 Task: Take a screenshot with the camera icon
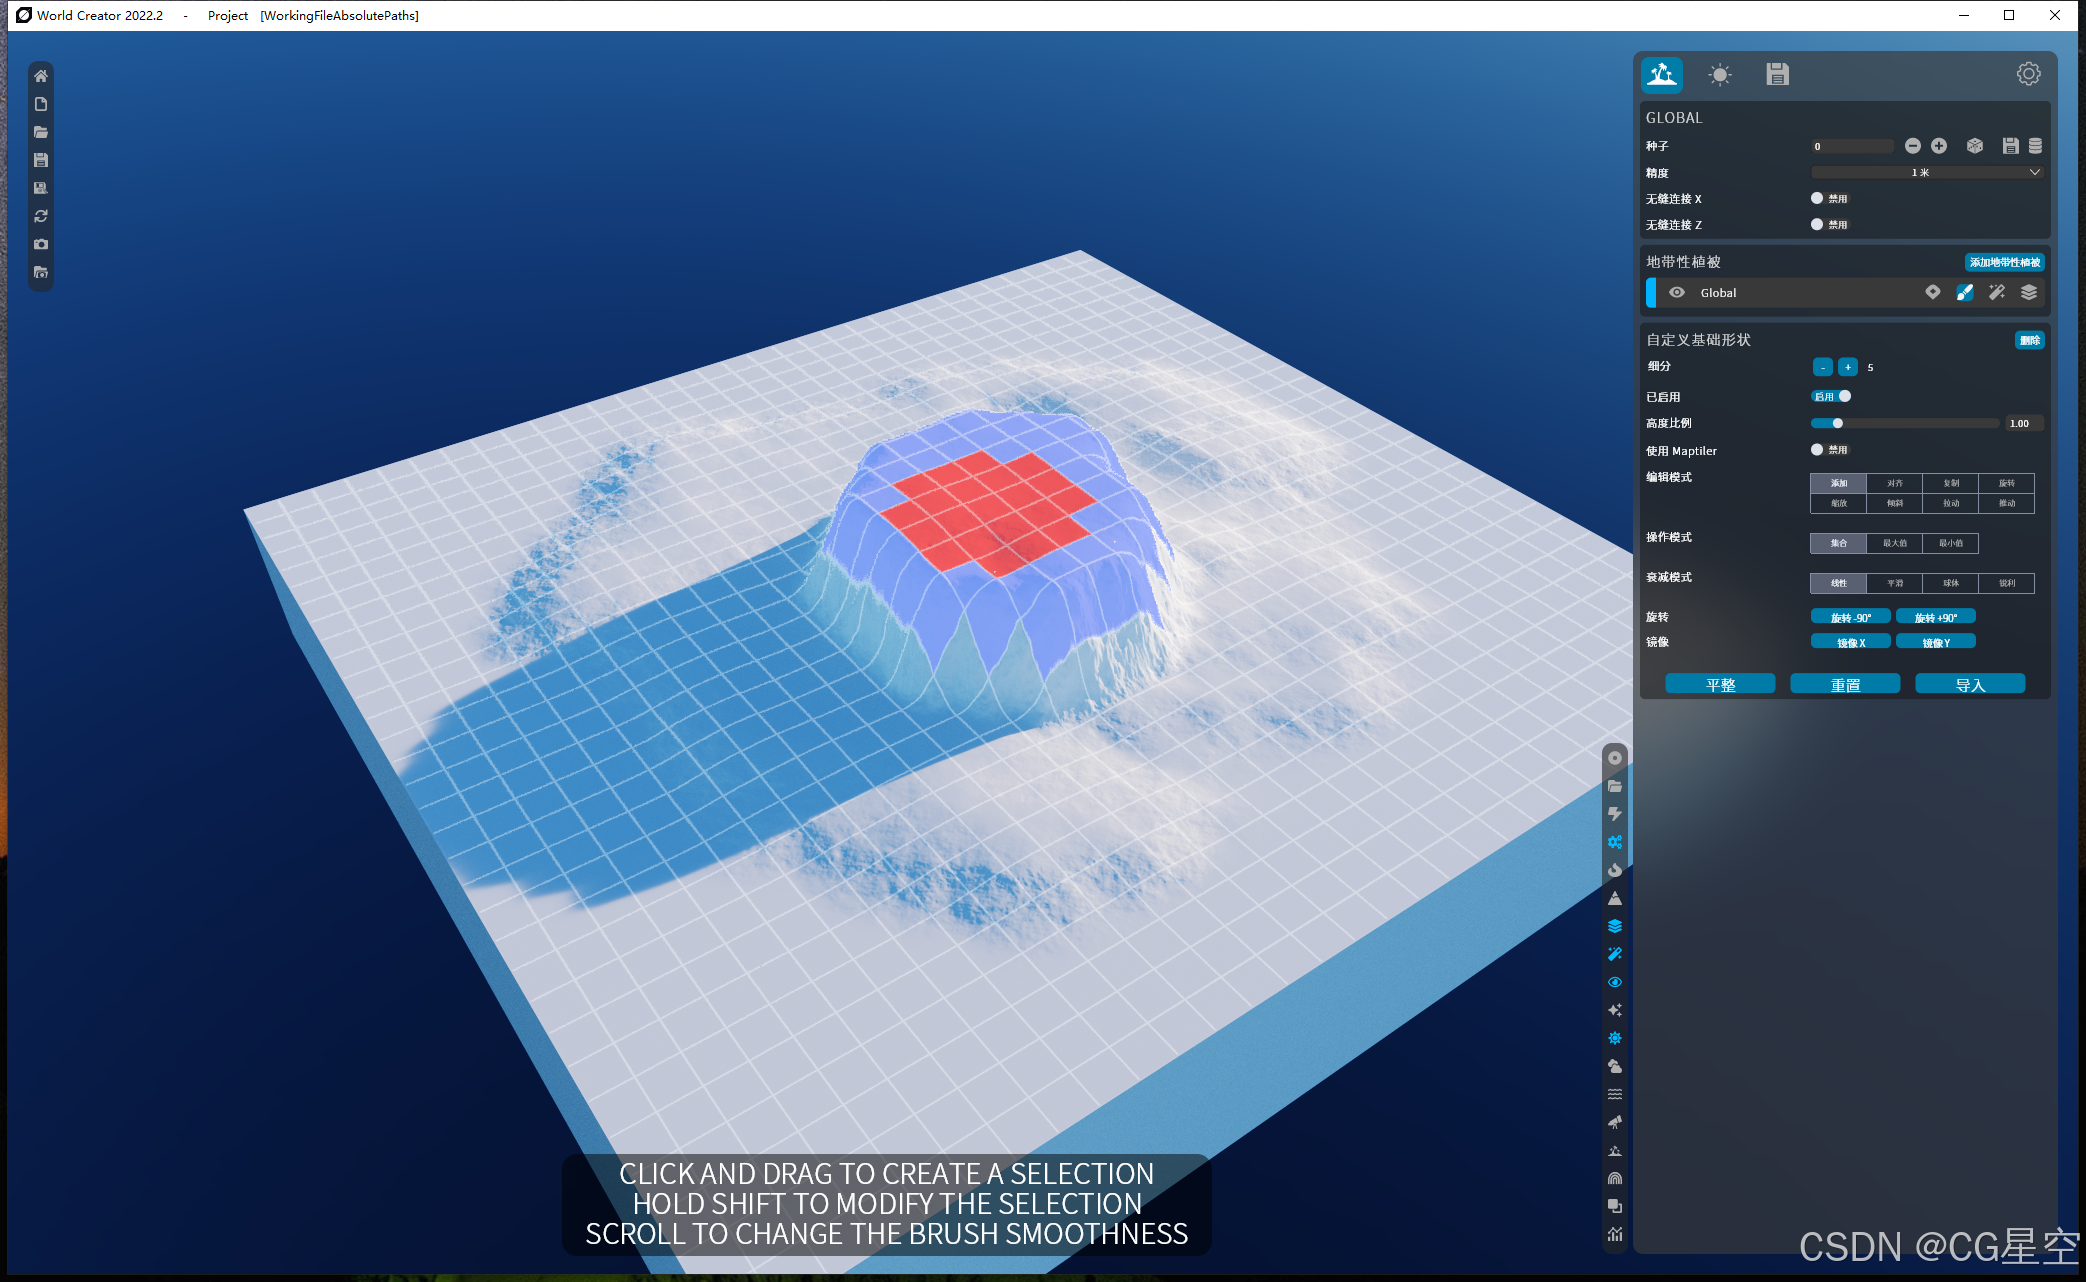[x=41, y=244]
